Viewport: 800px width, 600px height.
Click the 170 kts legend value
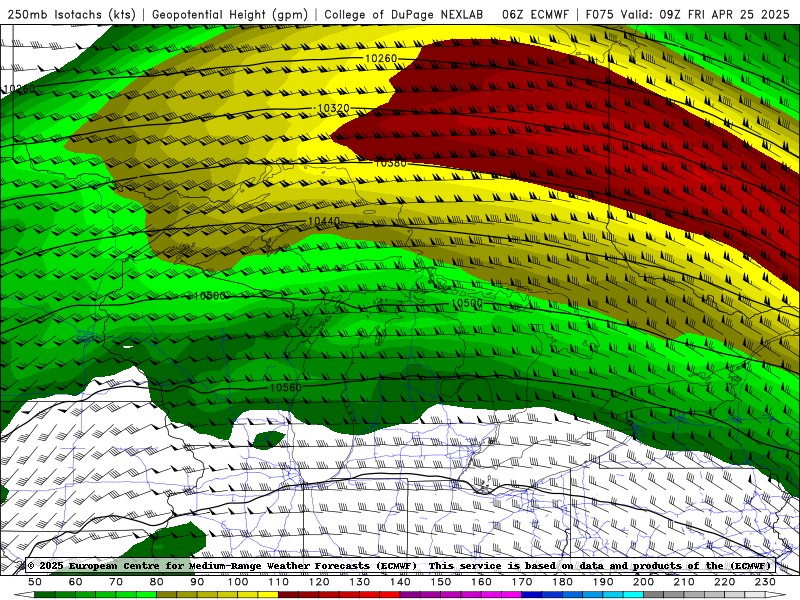521,582
